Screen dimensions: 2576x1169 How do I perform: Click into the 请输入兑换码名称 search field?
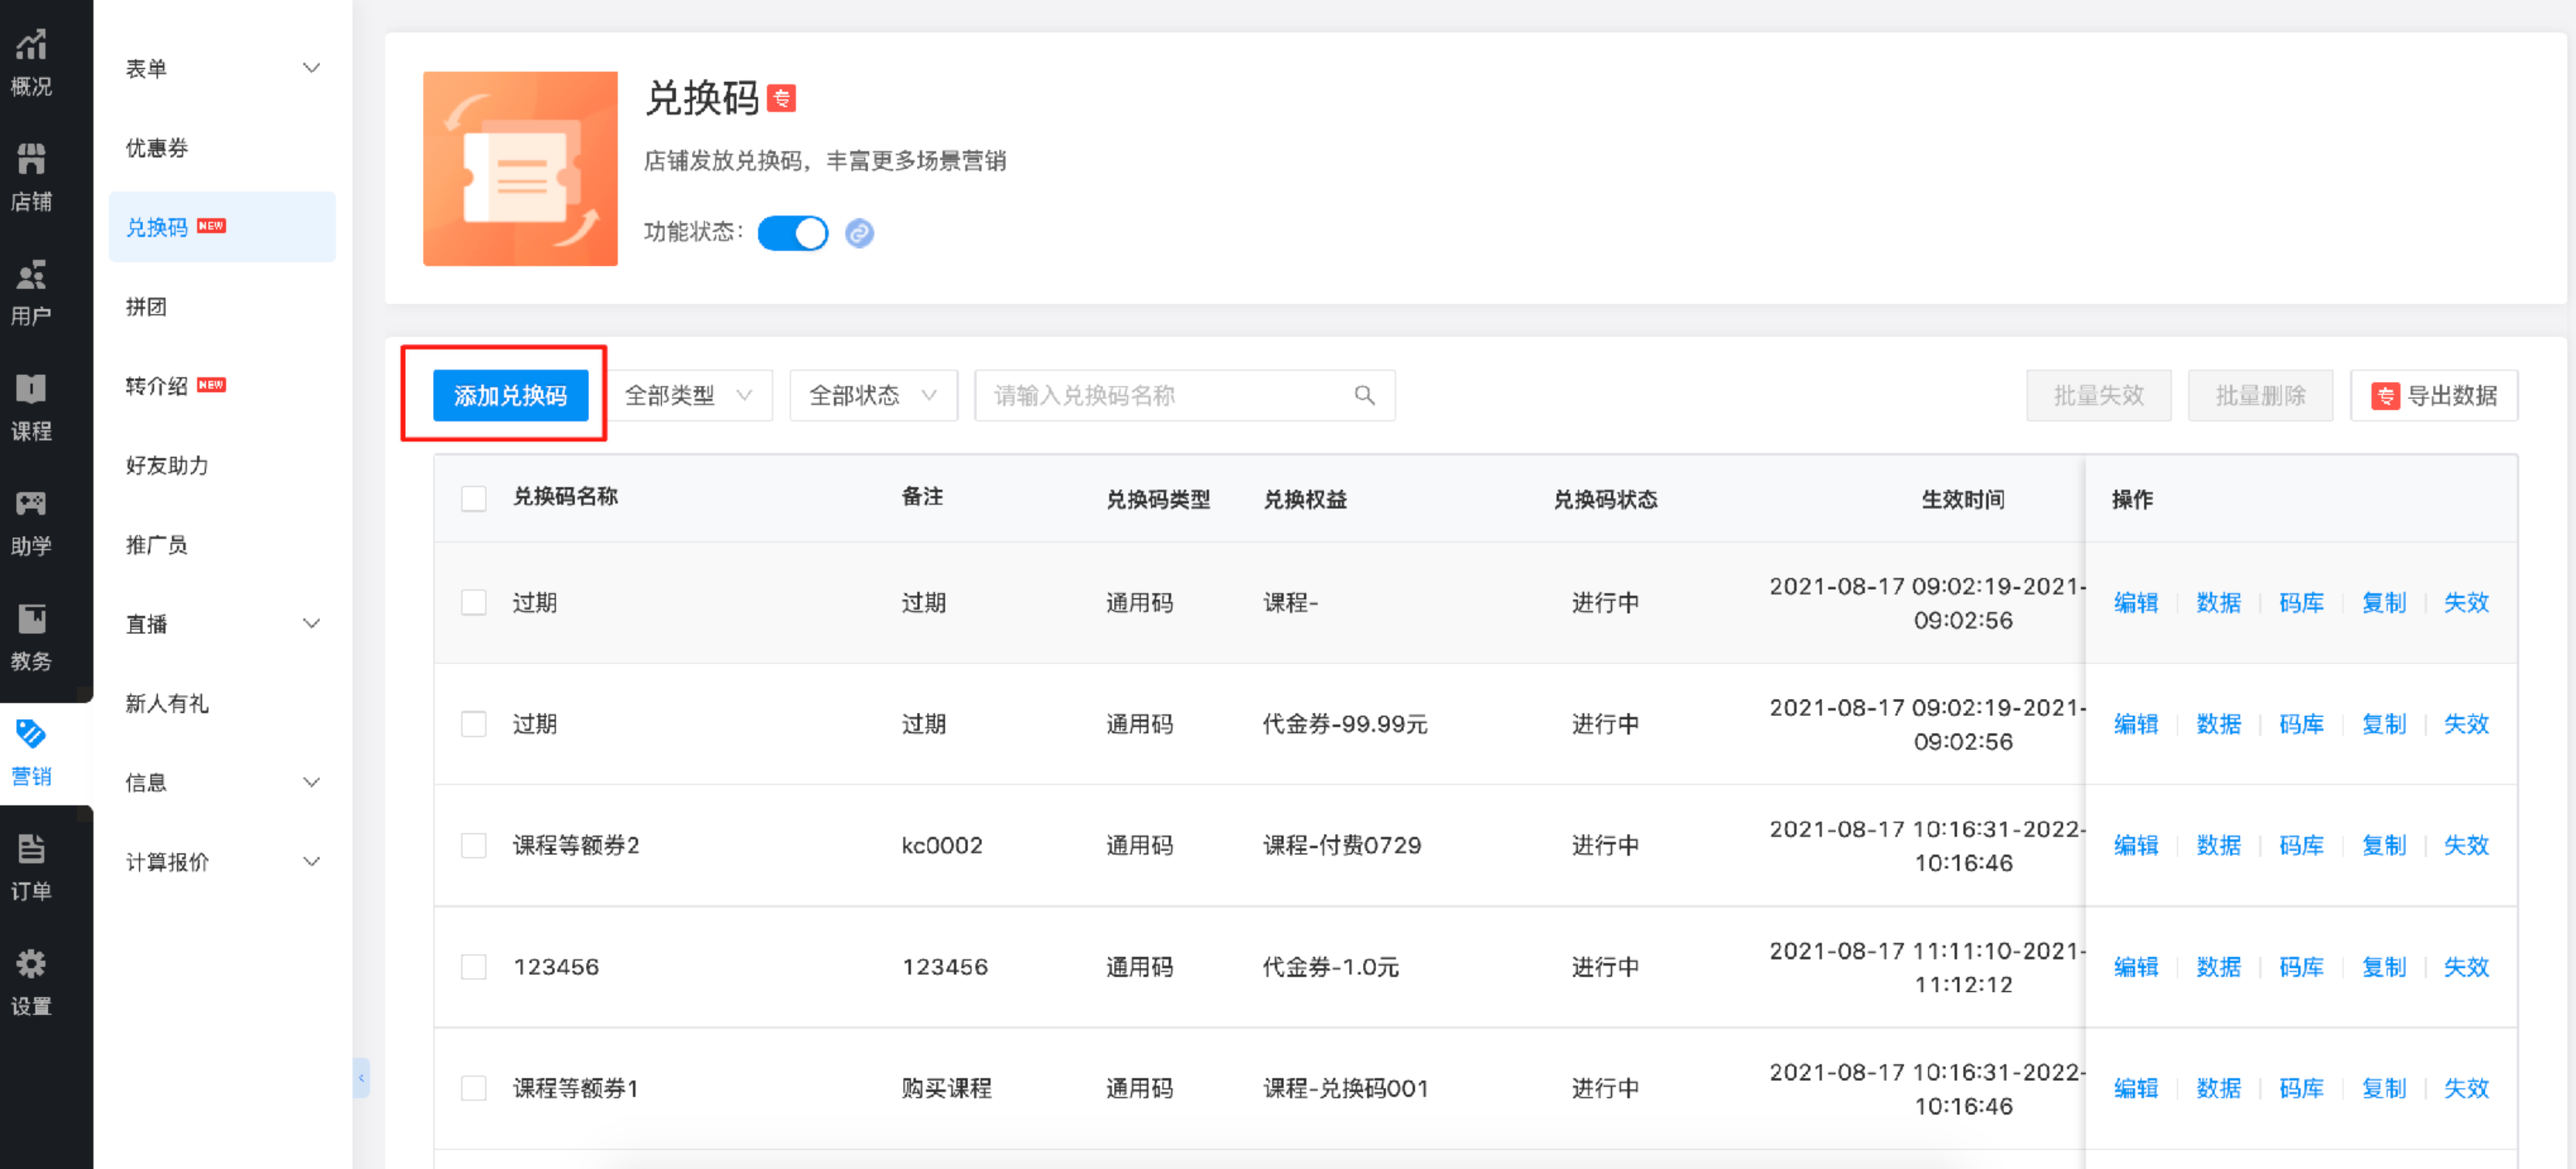click(1184, 396)
